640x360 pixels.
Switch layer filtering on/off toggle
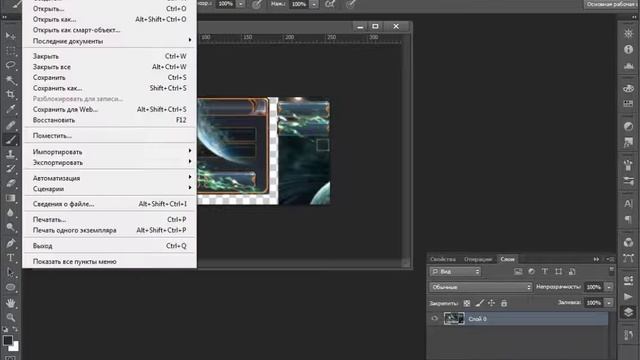click(x=611, y=270)
